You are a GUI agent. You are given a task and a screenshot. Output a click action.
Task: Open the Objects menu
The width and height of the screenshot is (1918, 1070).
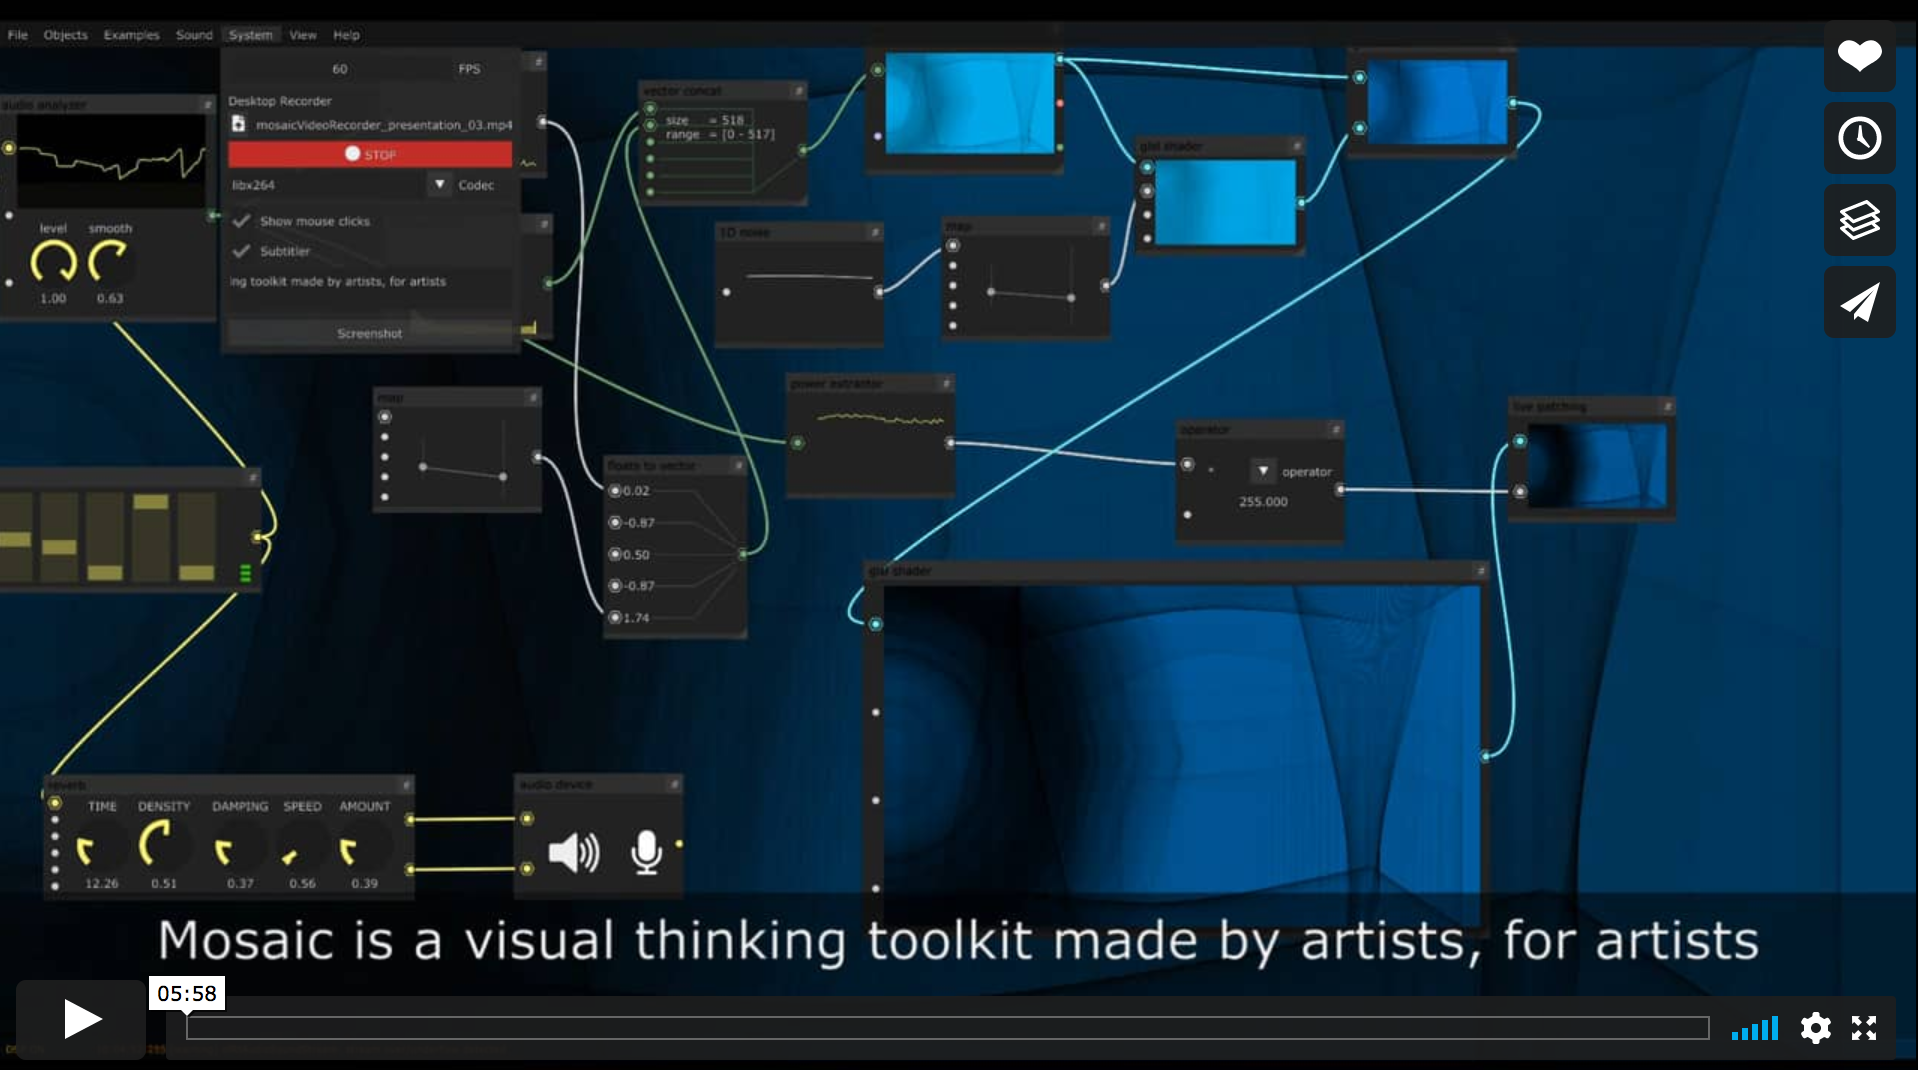tap(66, 35)
